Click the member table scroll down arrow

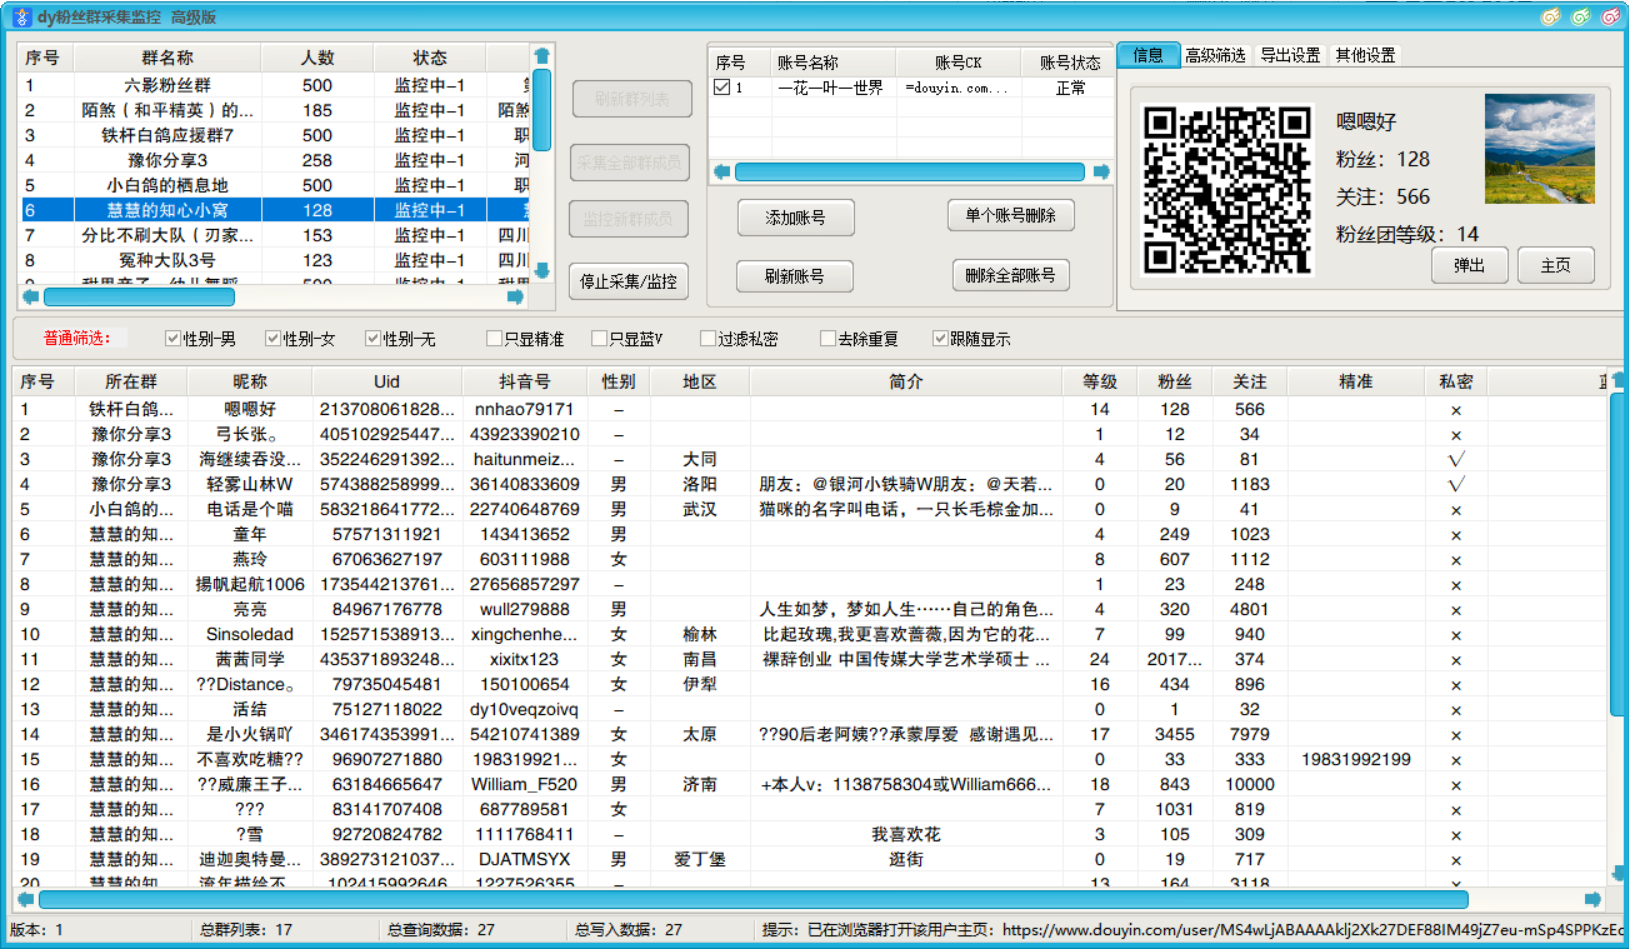1618,872
